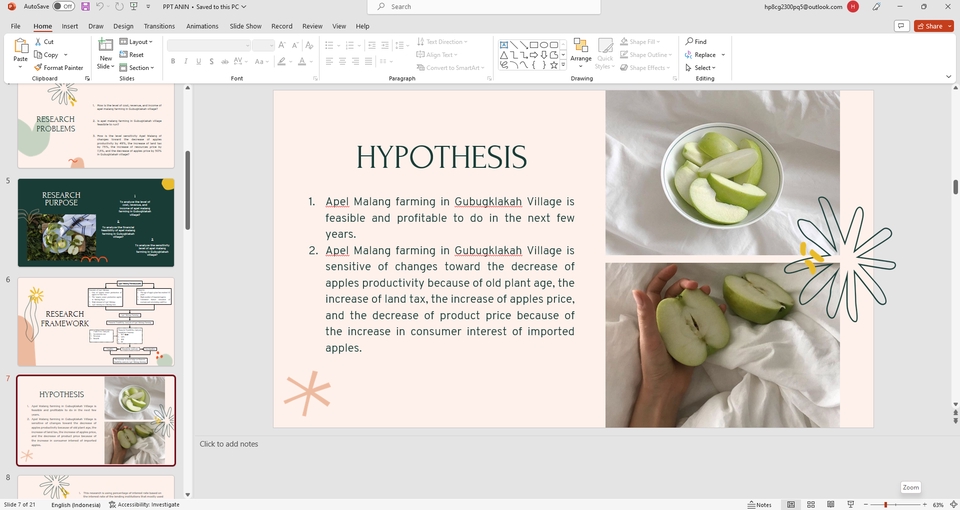Click the account profile avatar
Screen dimensions: 960x510
coord(853,7)
